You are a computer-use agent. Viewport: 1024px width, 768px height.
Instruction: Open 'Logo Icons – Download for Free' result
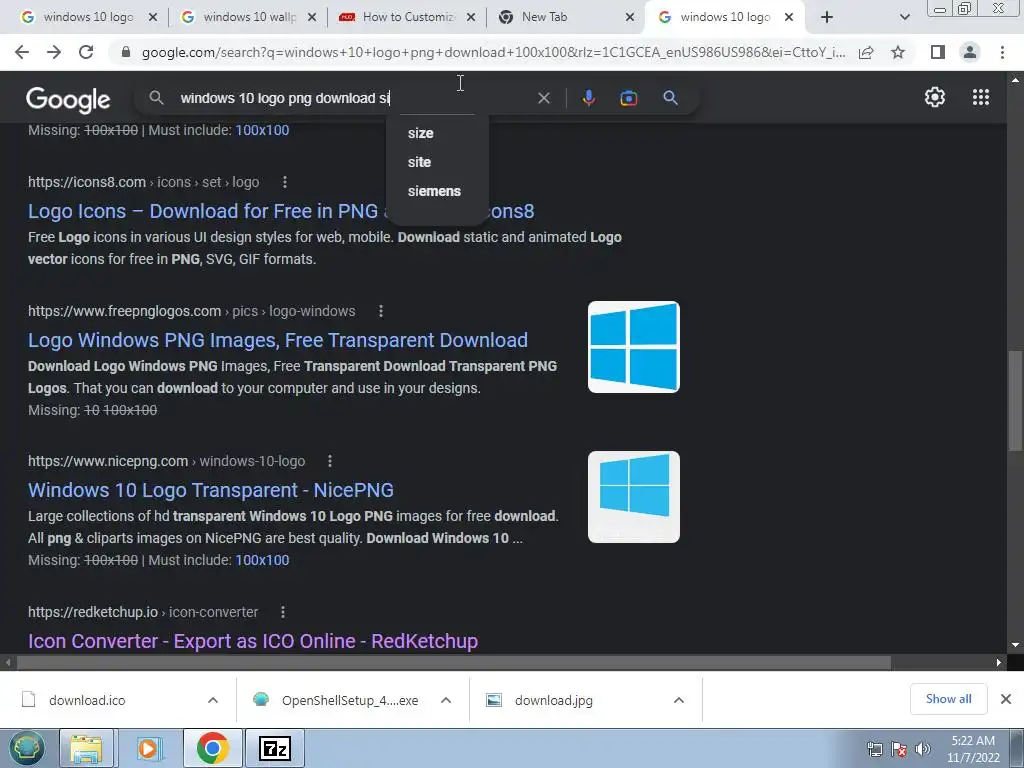[x=281, y=212]
